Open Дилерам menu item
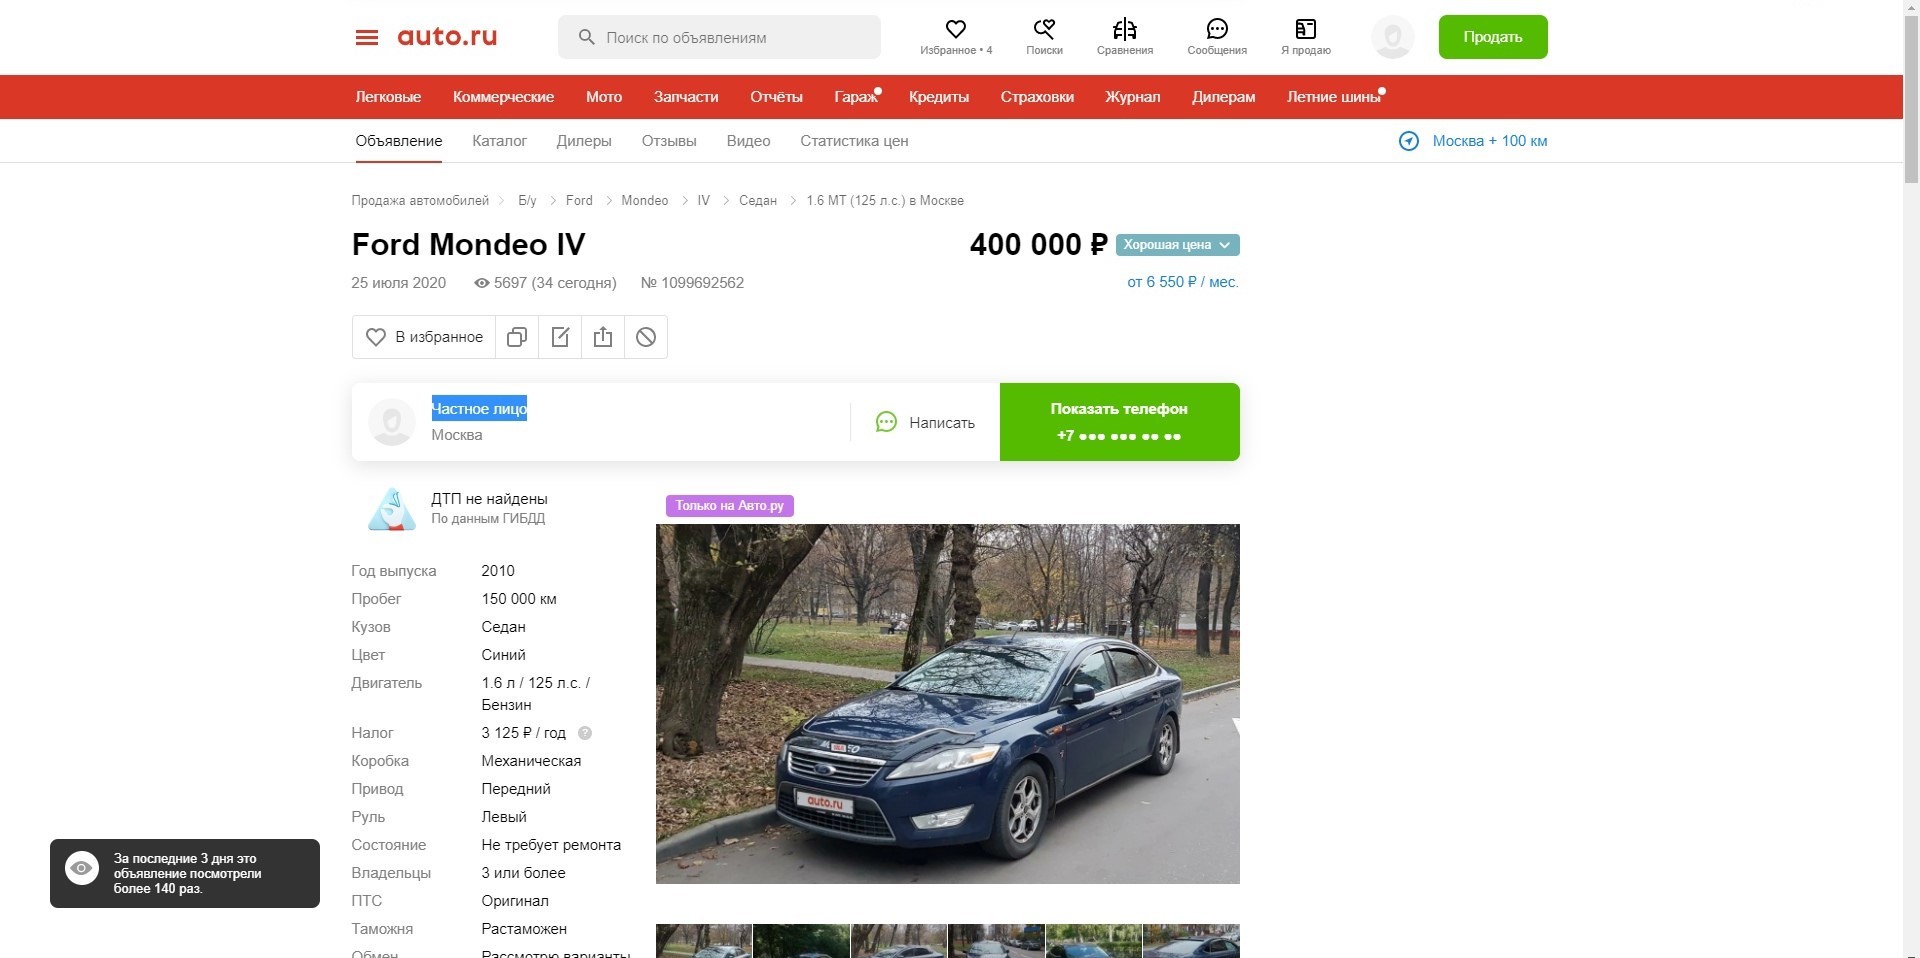The image size is (1920, 958). (x=1223, y=97)
